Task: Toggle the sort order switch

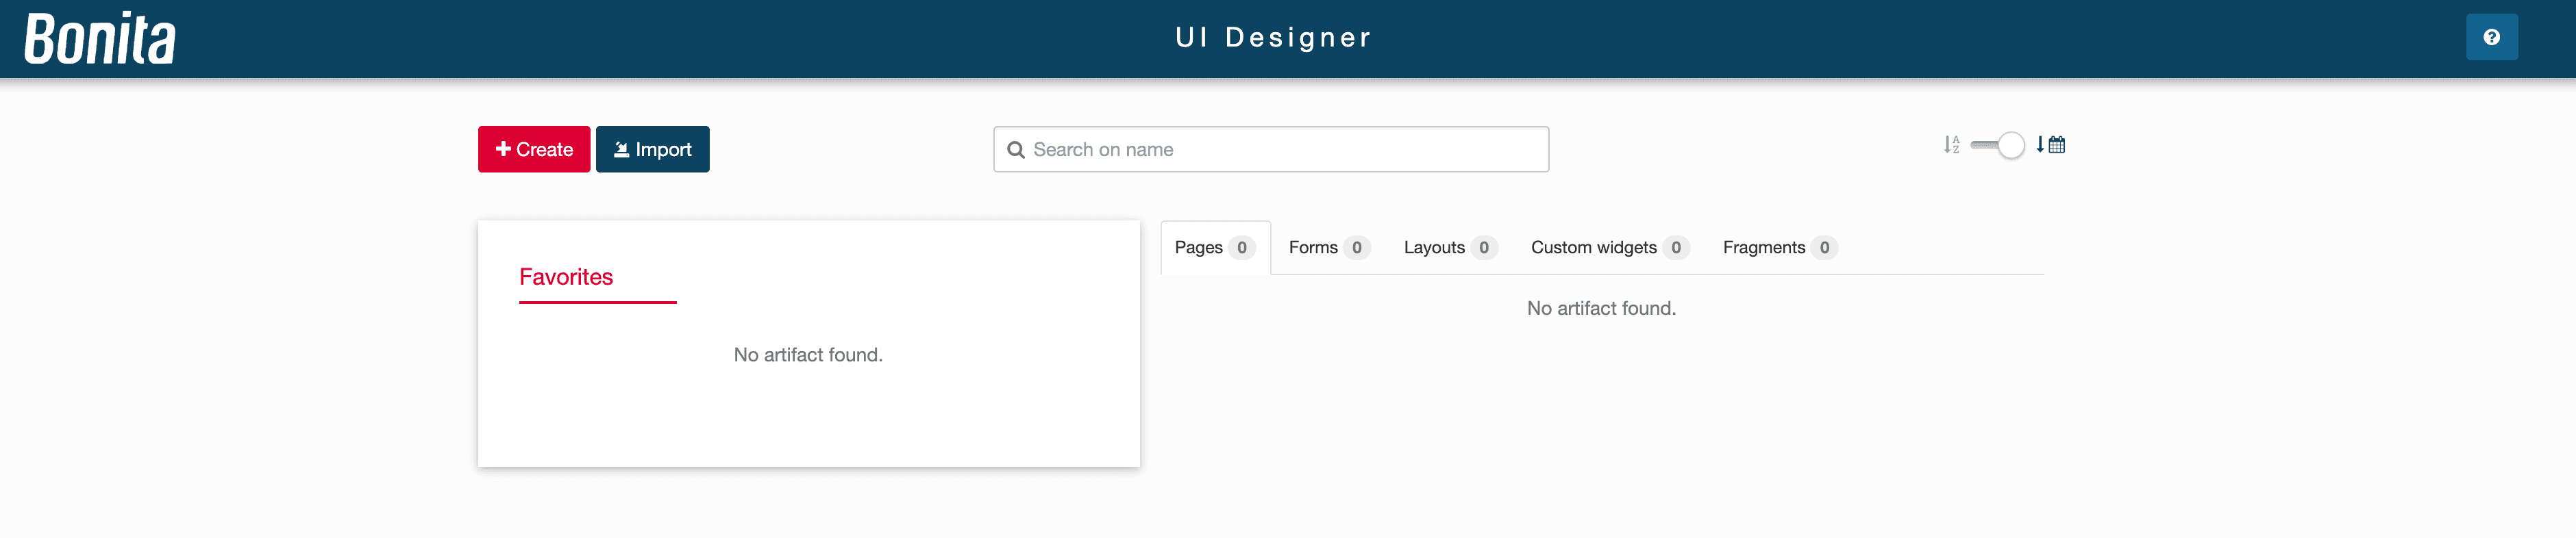Action: 1997,145
